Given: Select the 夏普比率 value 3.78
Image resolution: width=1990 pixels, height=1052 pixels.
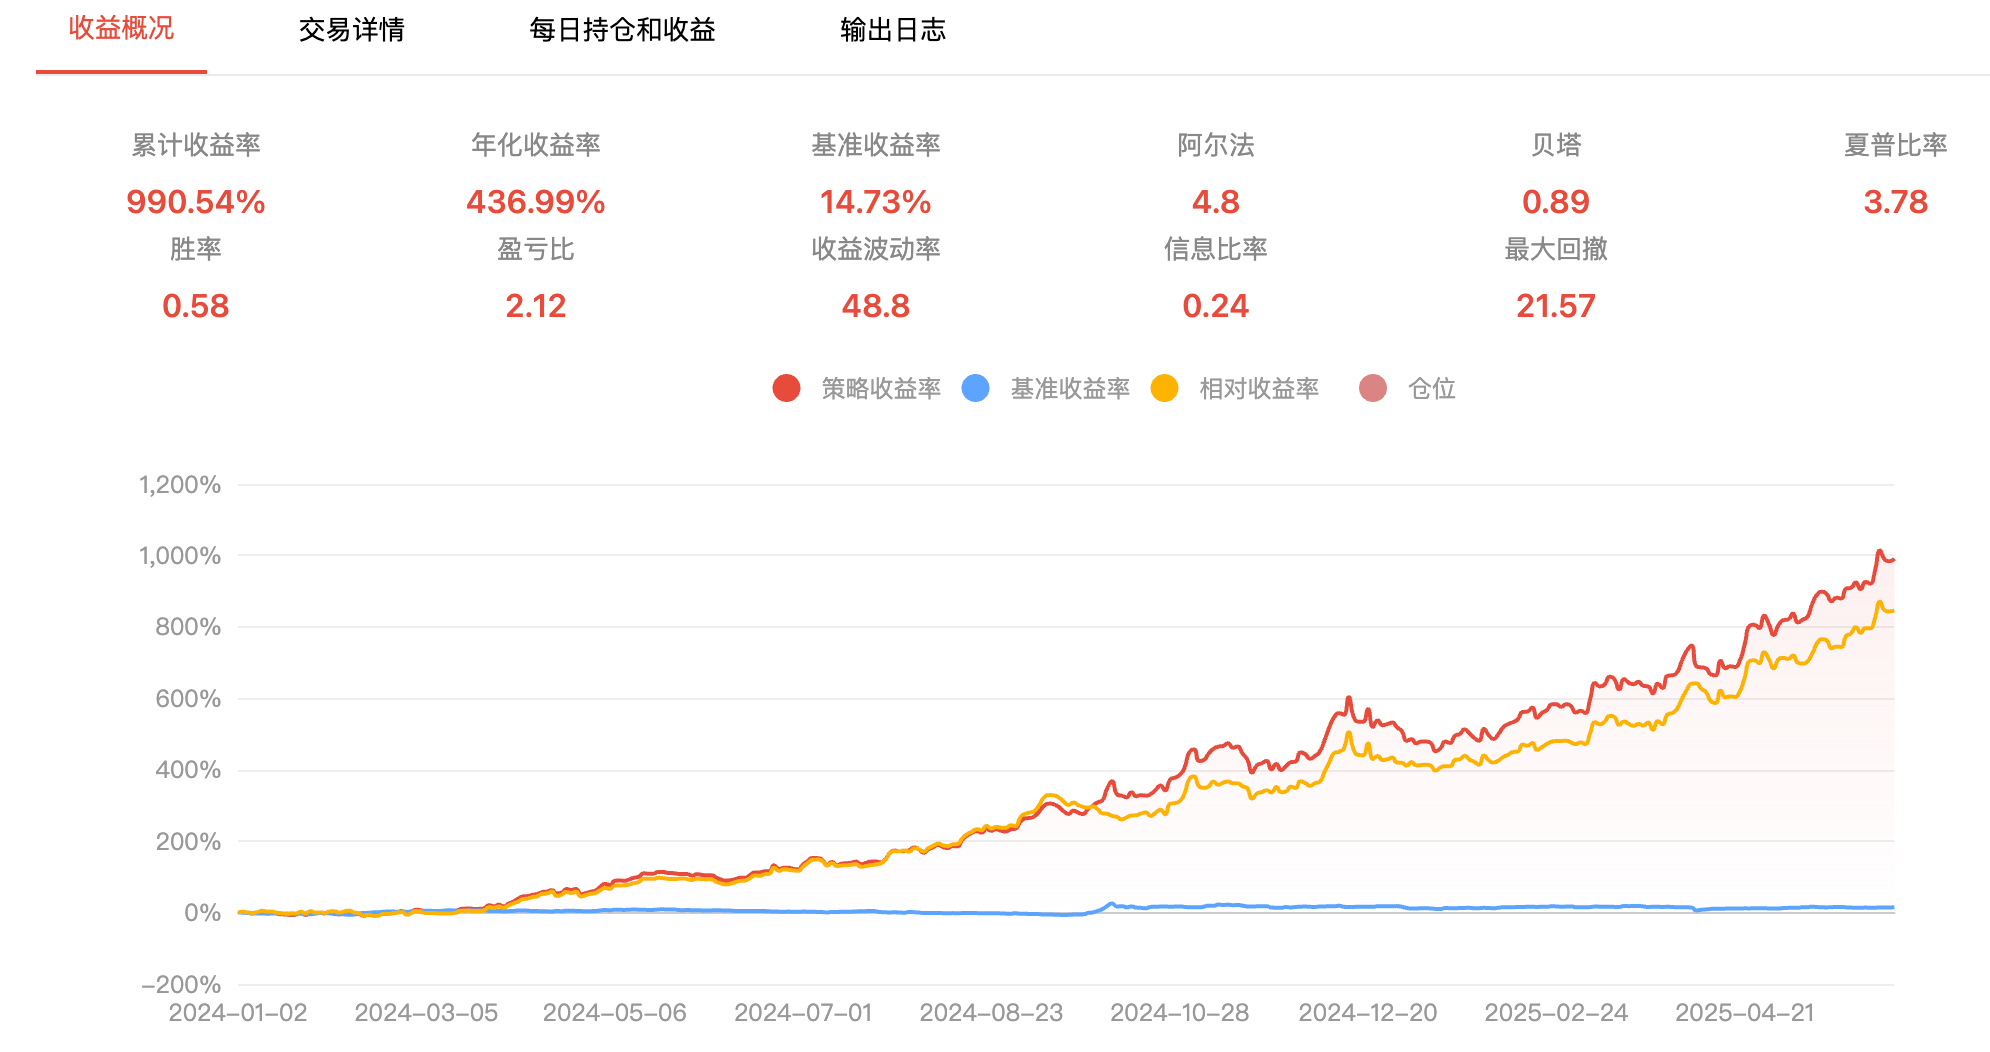Looking at the screenshot, I should pos(1895,202).
